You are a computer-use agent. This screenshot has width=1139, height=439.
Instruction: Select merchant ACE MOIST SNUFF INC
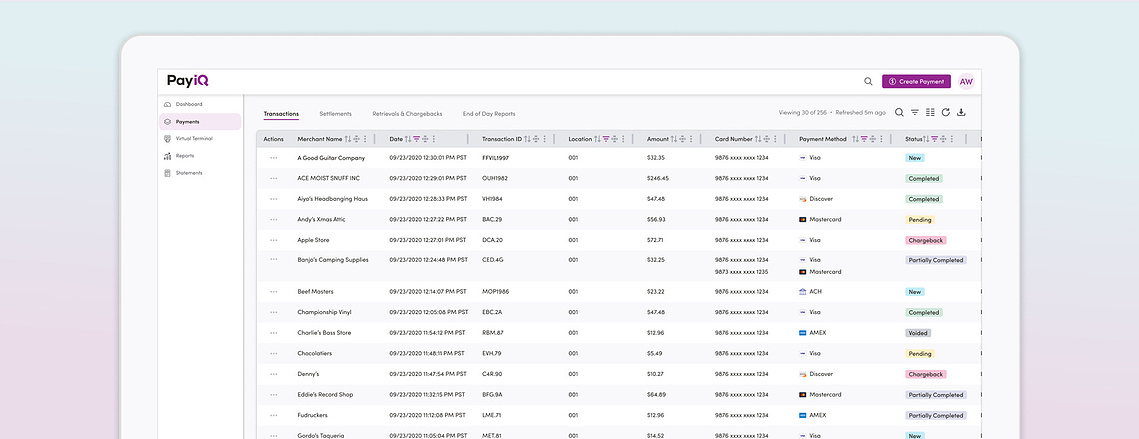(x=328, y=178)
